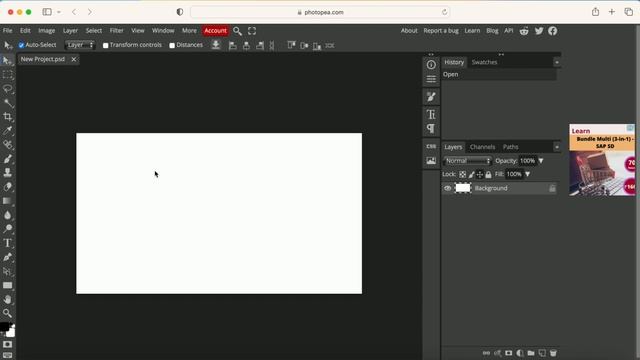
Task: Click the Background layer thumbnail
Action: click(463, 188)
